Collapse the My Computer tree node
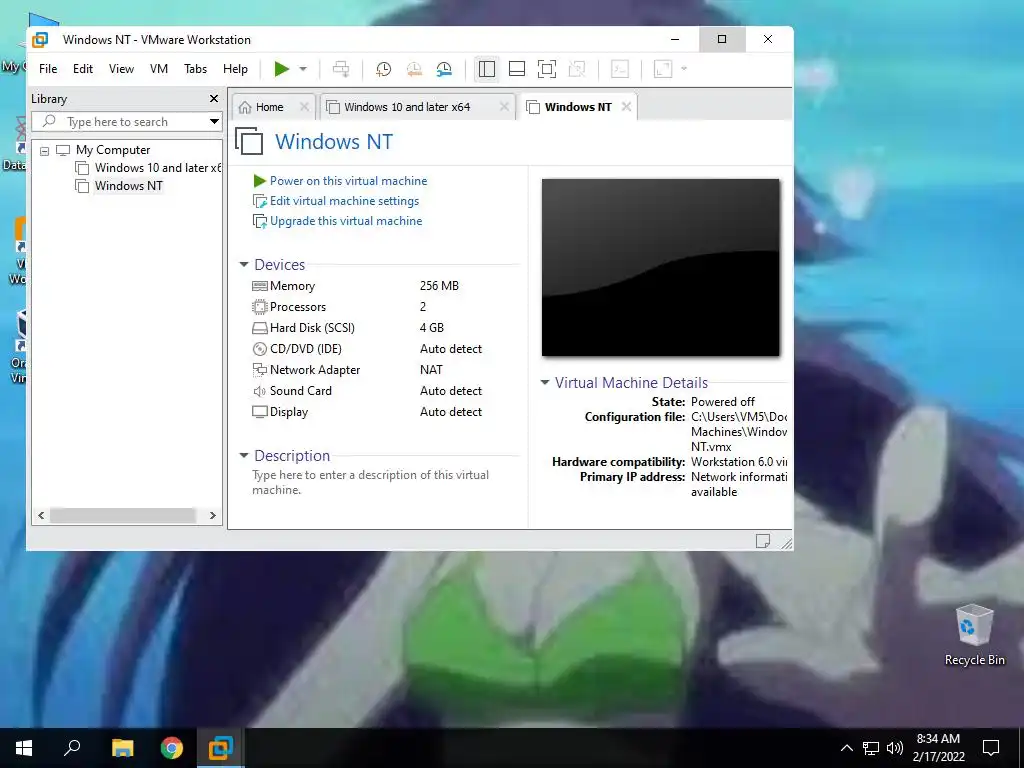 [x=44, y=151]
